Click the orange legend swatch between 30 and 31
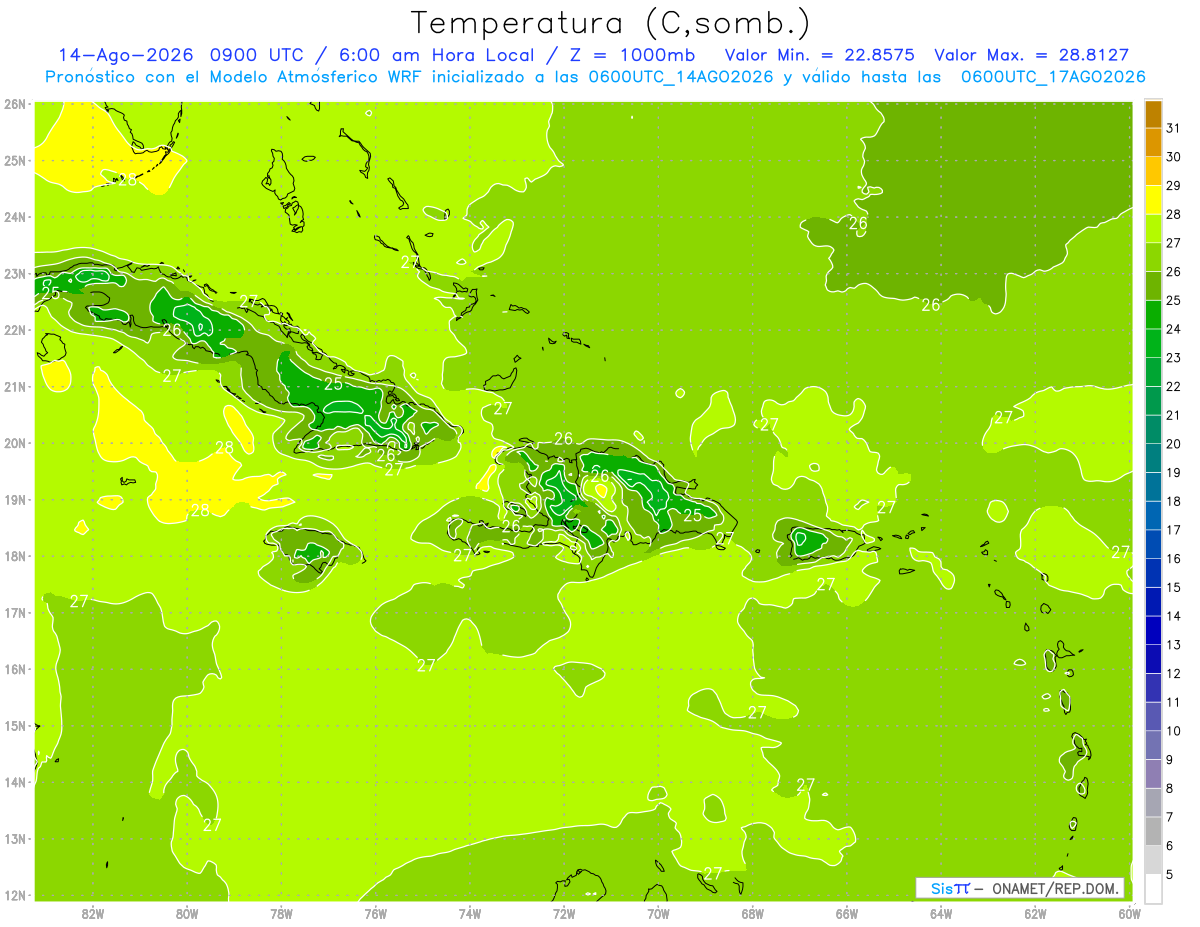The width and height of the screenshot is (1200, 927). coord(1153,143)
